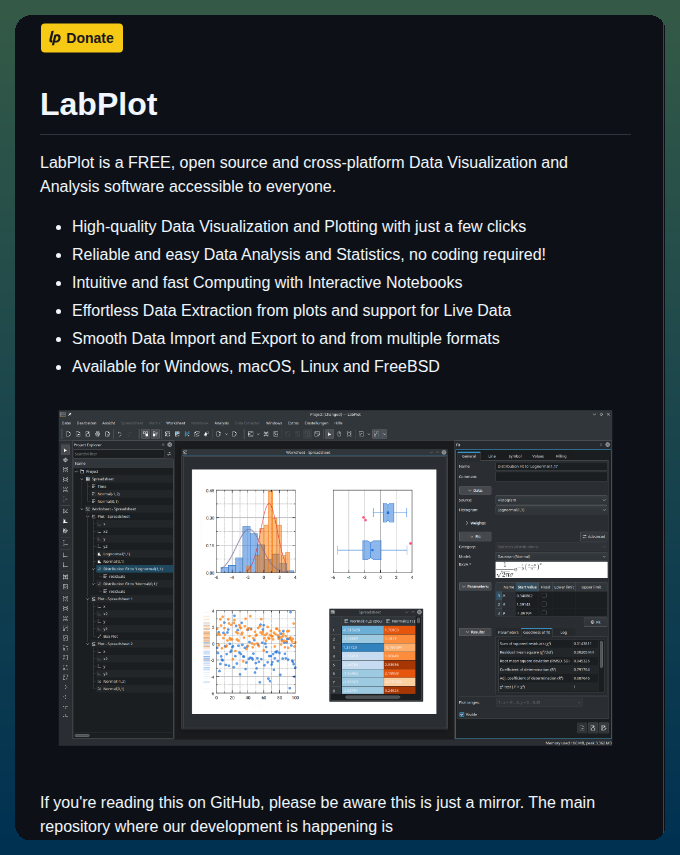680x855 pixels.
Task: Click the Start value column header
Action: [x=527, y=587]
